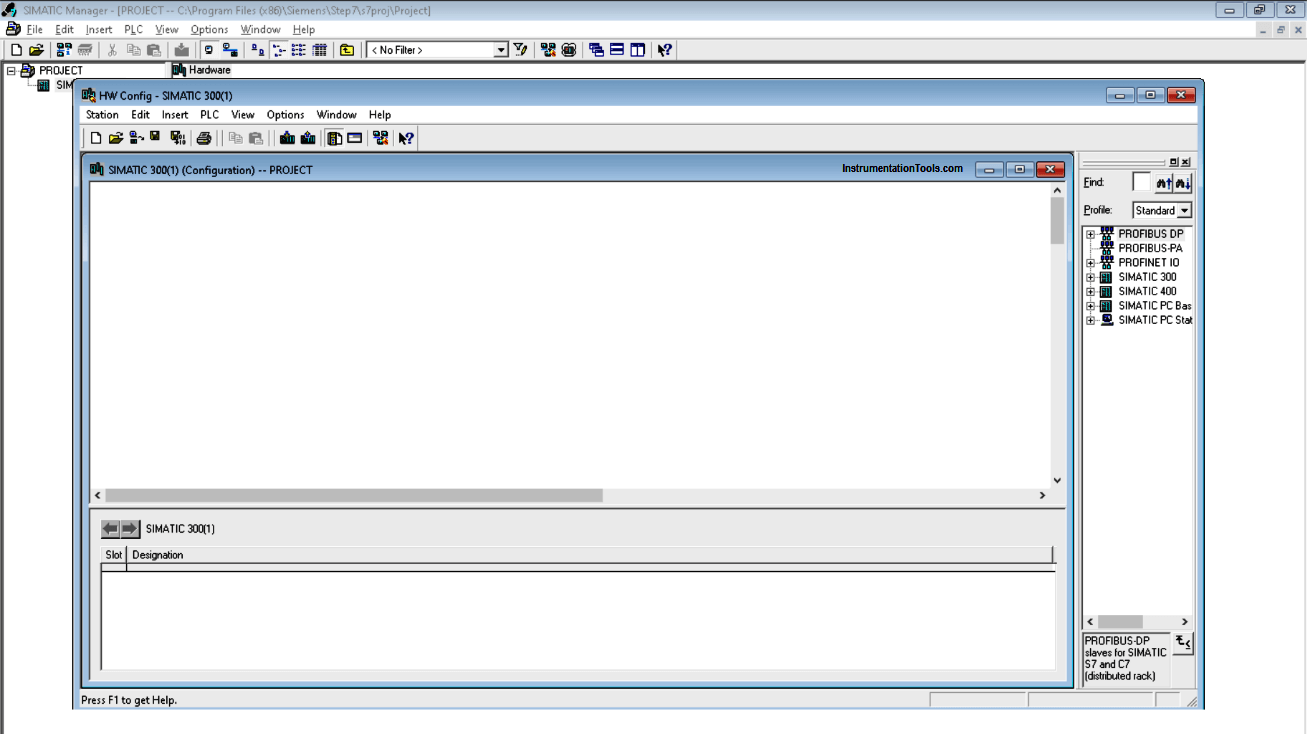Open View menu in SIMATIC Manager
The image size is (1308, 734).
pyautogui.click(x=166, y=30)
